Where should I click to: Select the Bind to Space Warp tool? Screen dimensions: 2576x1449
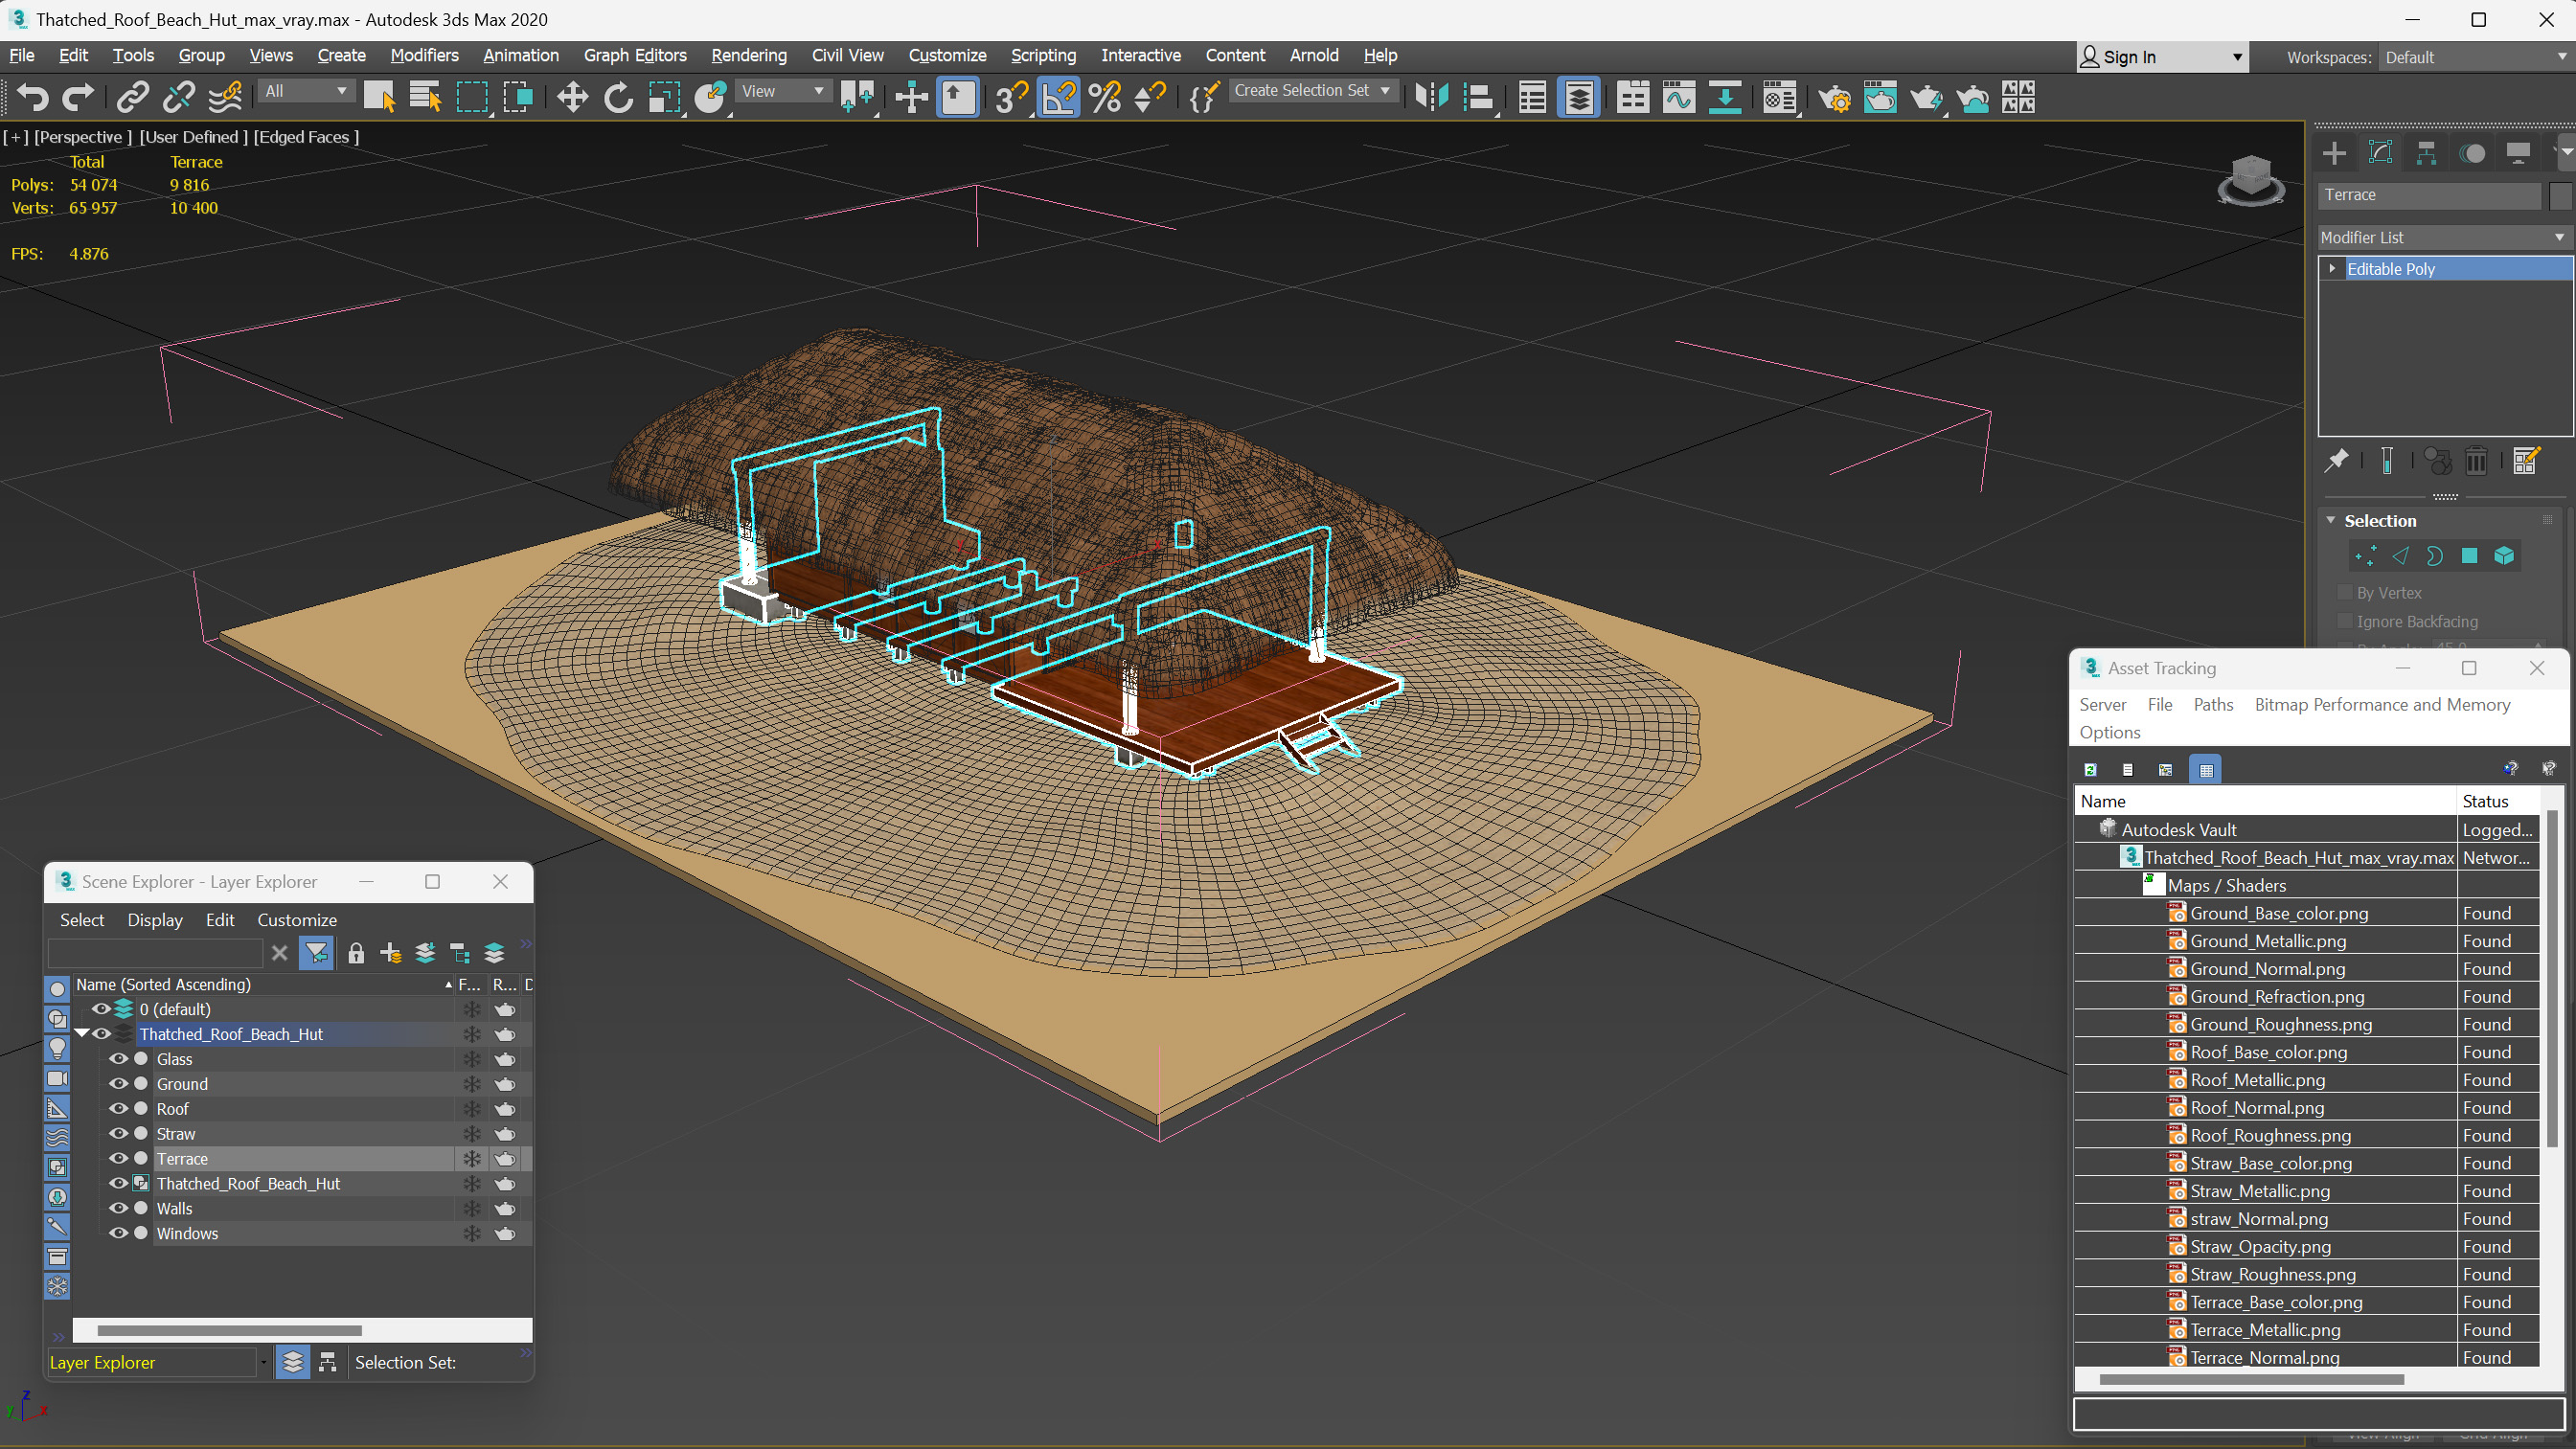[x=225, y=97]
